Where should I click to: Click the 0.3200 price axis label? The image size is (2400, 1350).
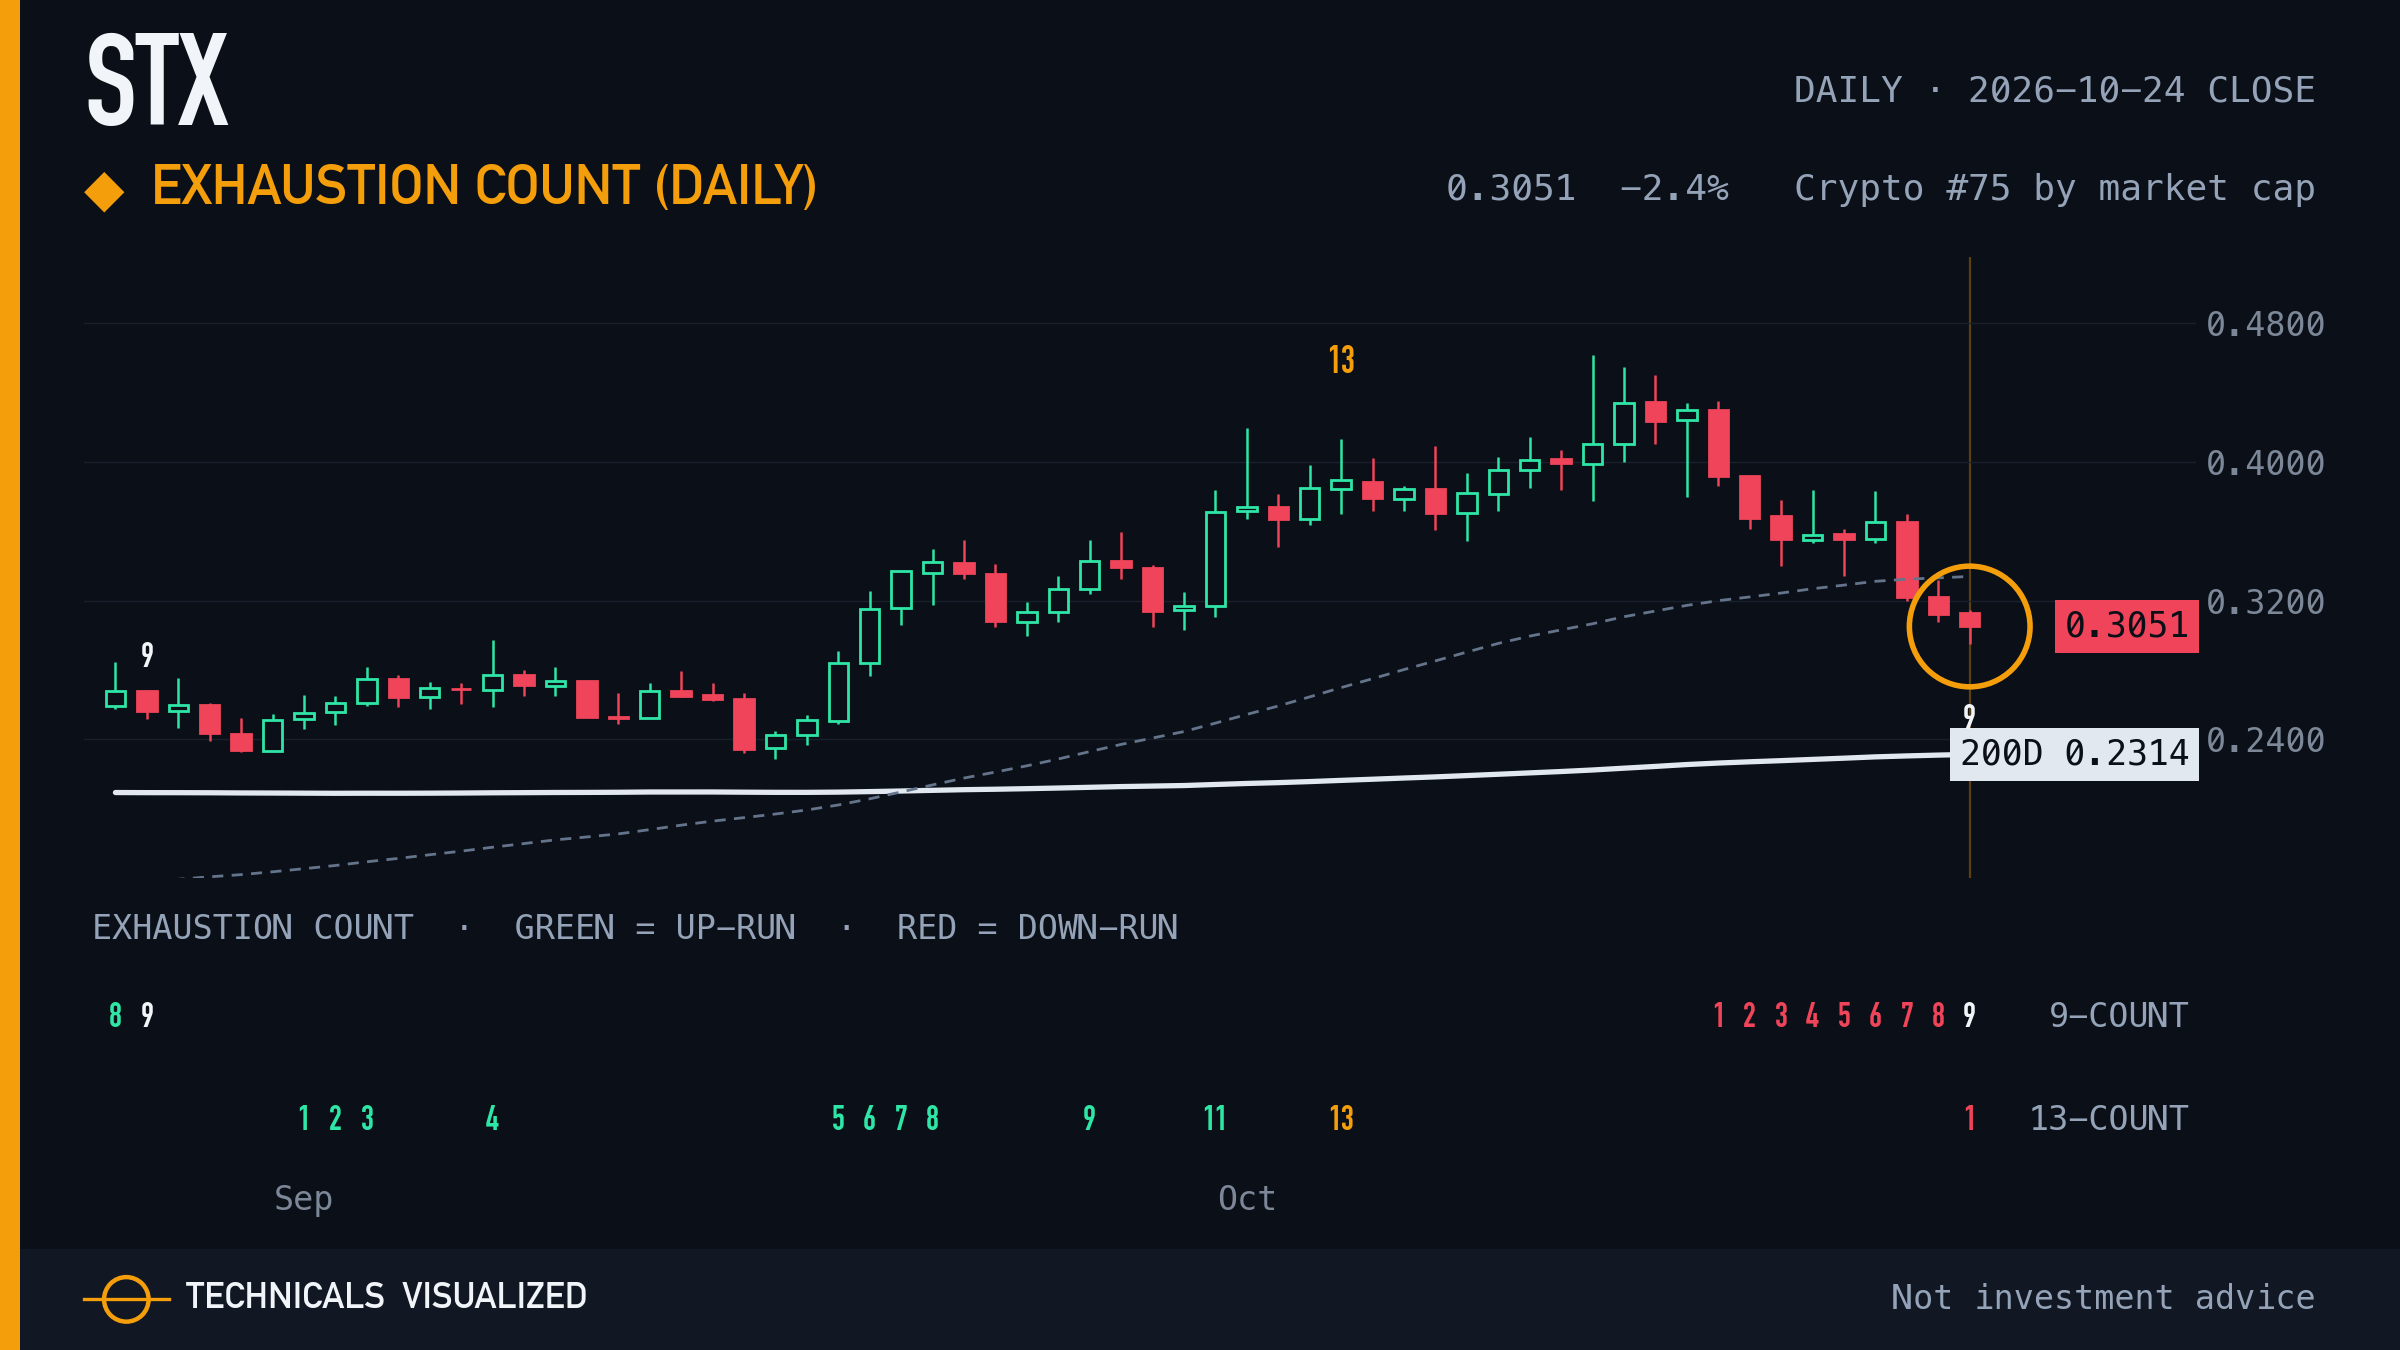click(2265, 602)
